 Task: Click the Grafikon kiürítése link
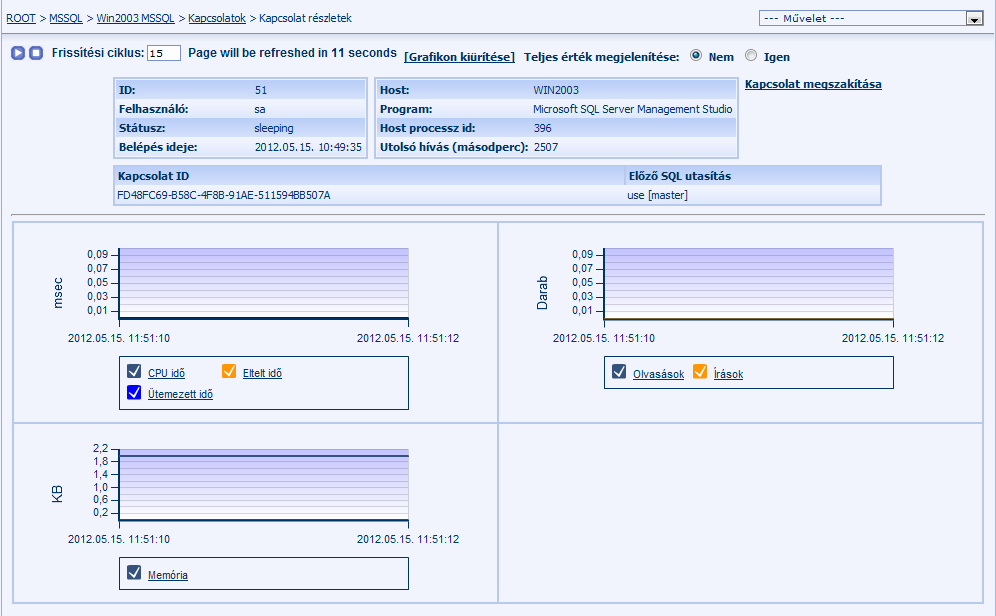pos(459,57)
